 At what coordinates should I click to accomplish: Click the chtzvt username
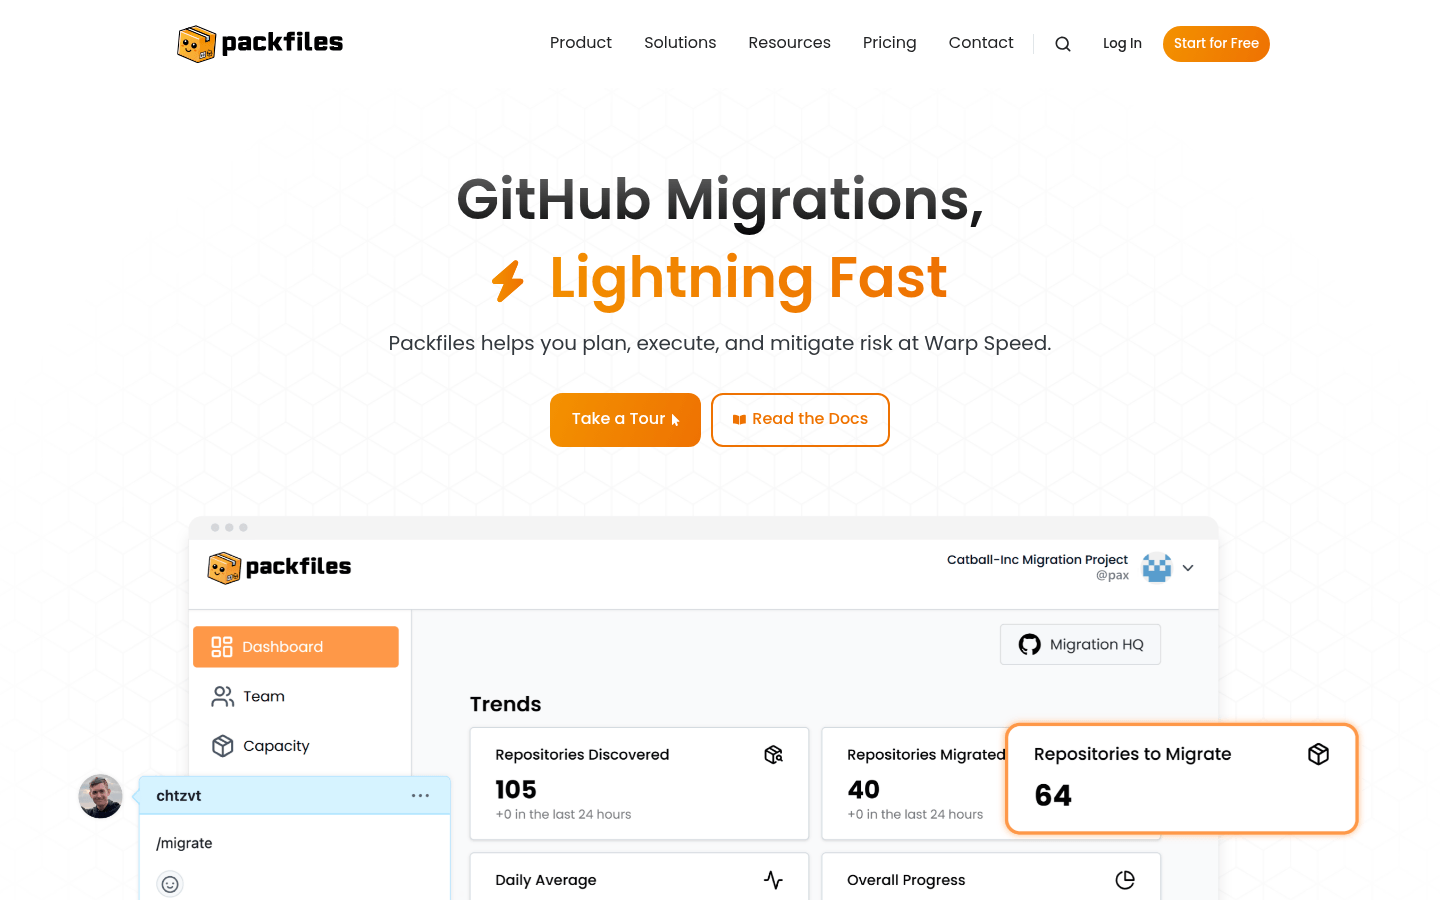coord(179,796)
